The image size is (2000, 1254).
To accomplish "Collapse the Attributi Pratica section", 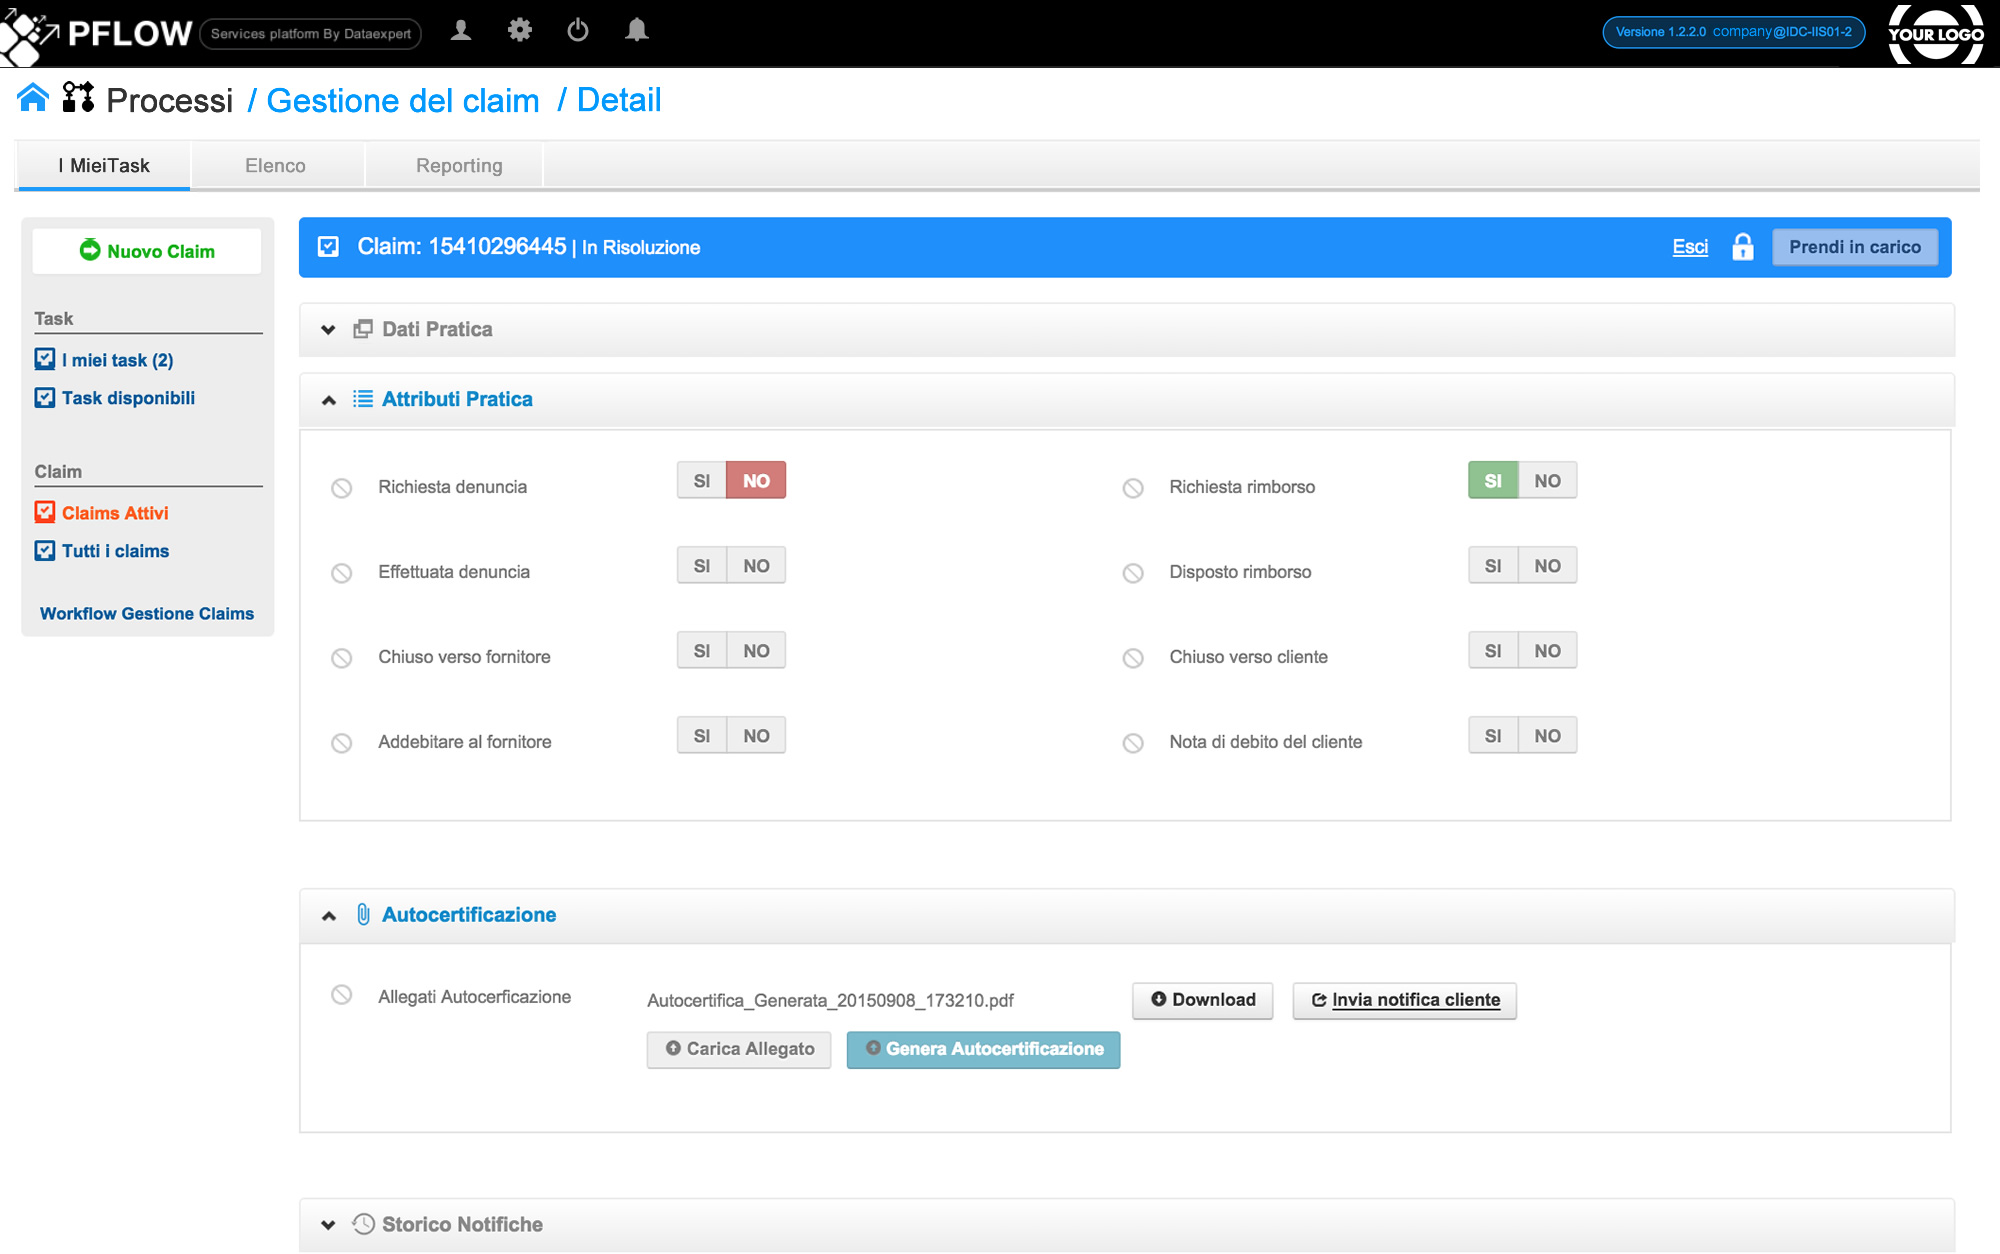I will [x=328, y=400].
